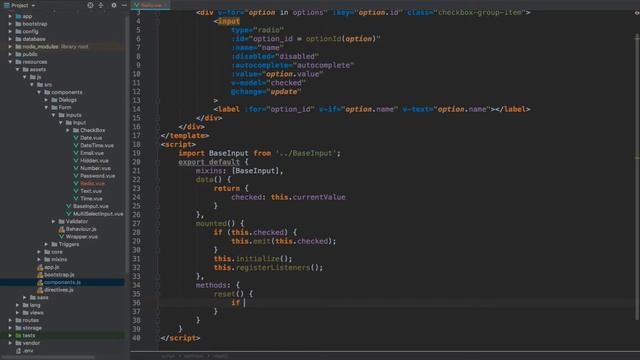The width and height of the screenshot is (640, 360).
Task: Collapse the Input folder arrow
Action: 61,122
